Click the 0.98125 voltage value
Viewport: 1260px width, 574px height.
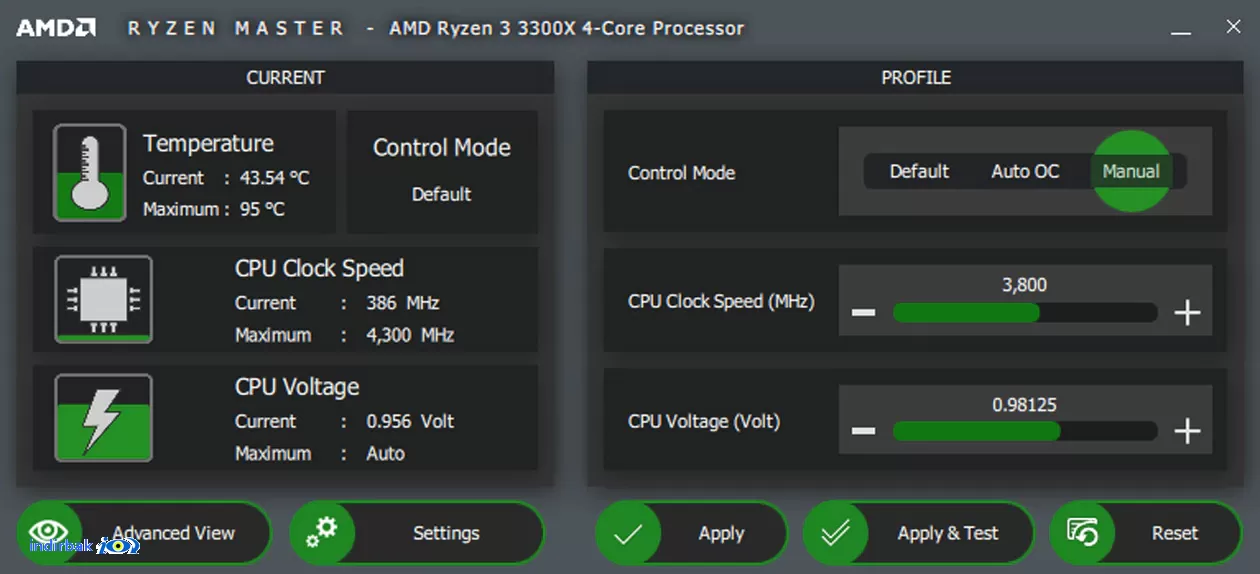tap(1025, 405)
